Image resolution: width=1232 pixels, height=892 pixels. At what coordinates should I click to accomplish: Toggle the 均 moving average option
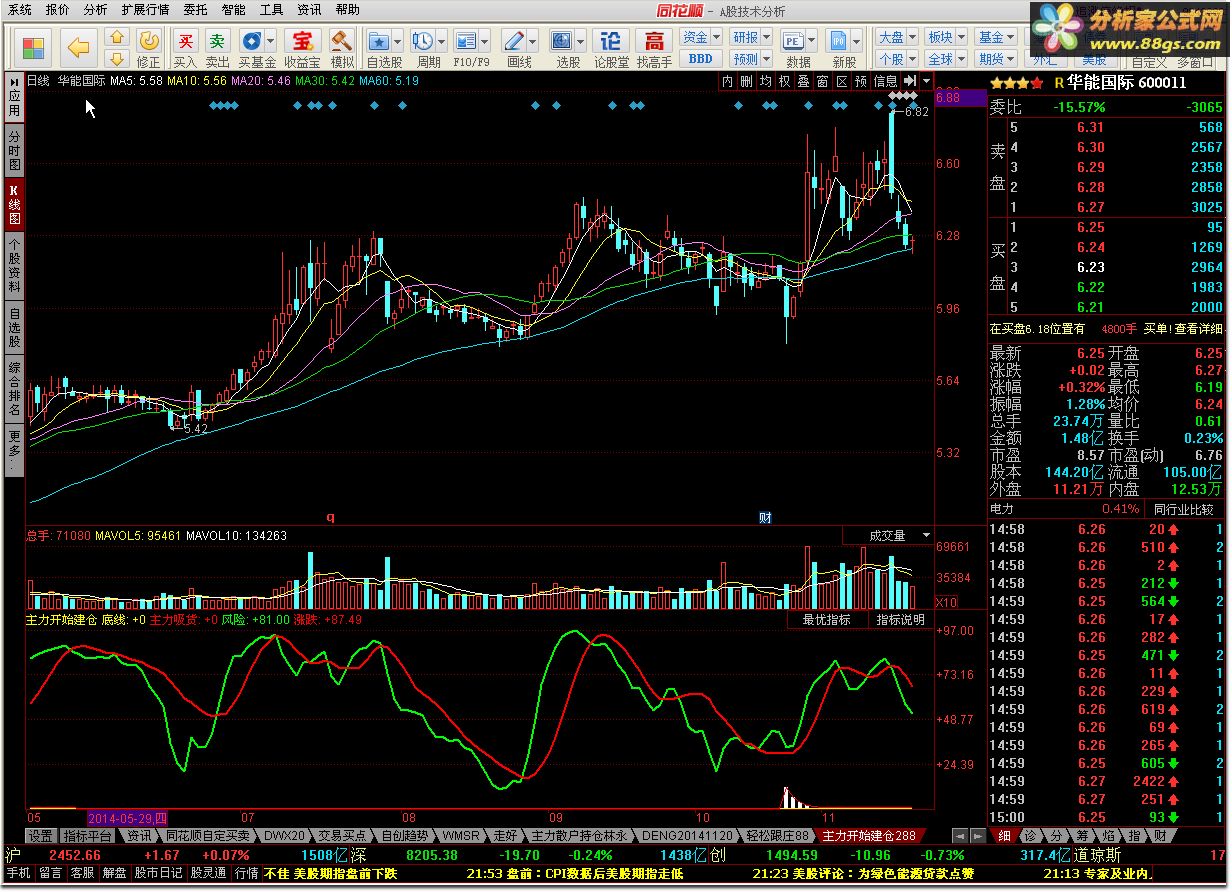coord(766,81)
